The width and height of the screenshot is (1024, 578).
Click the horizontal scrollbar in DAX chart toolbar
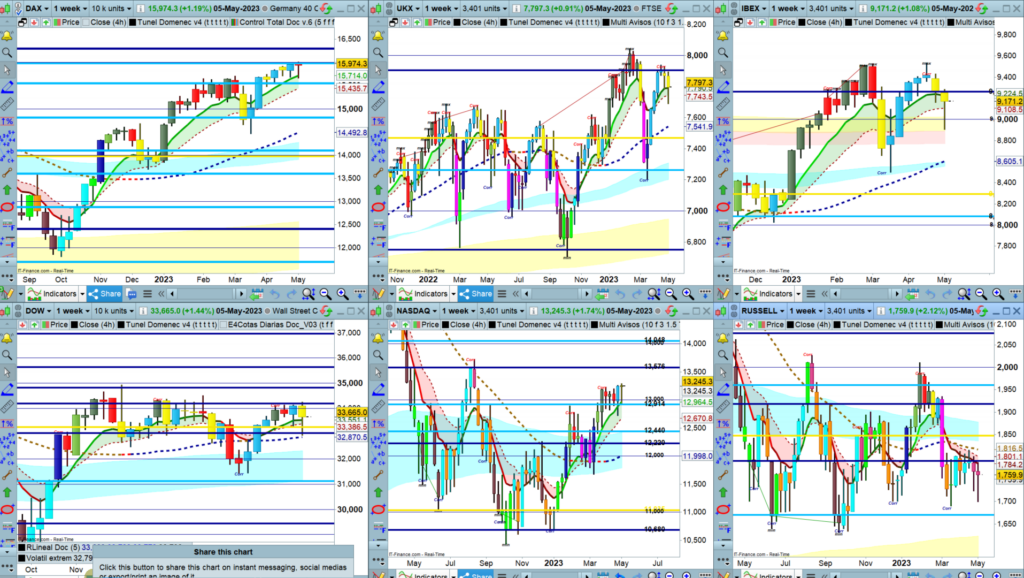click(212, 294)
